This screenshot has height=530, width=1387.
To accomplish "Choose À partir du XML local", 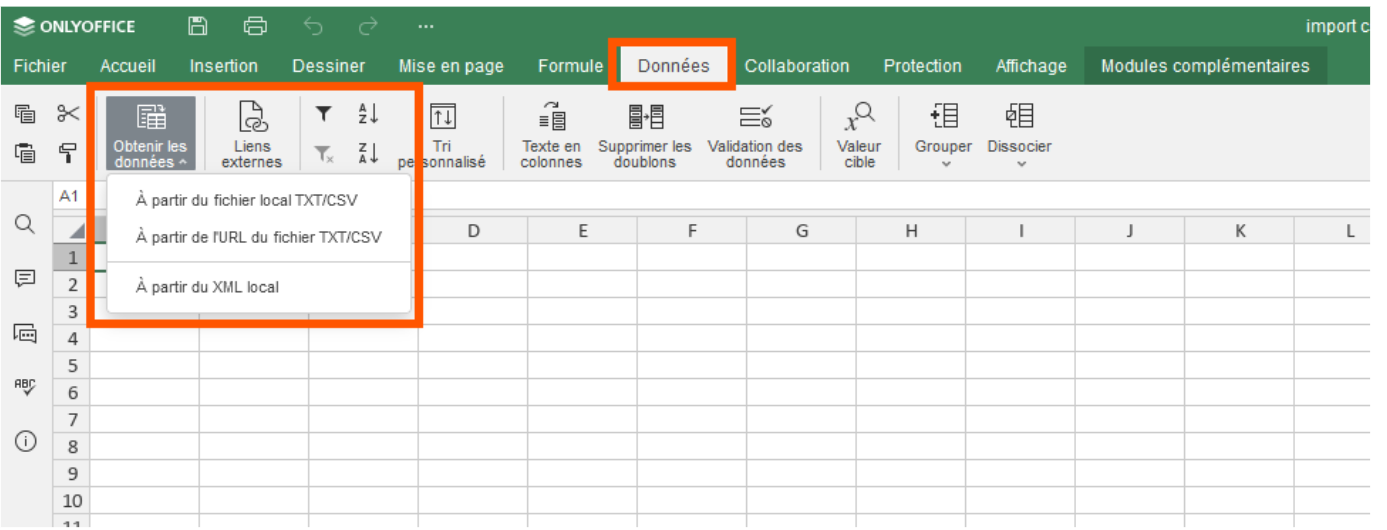I will (x=259, y=287).
